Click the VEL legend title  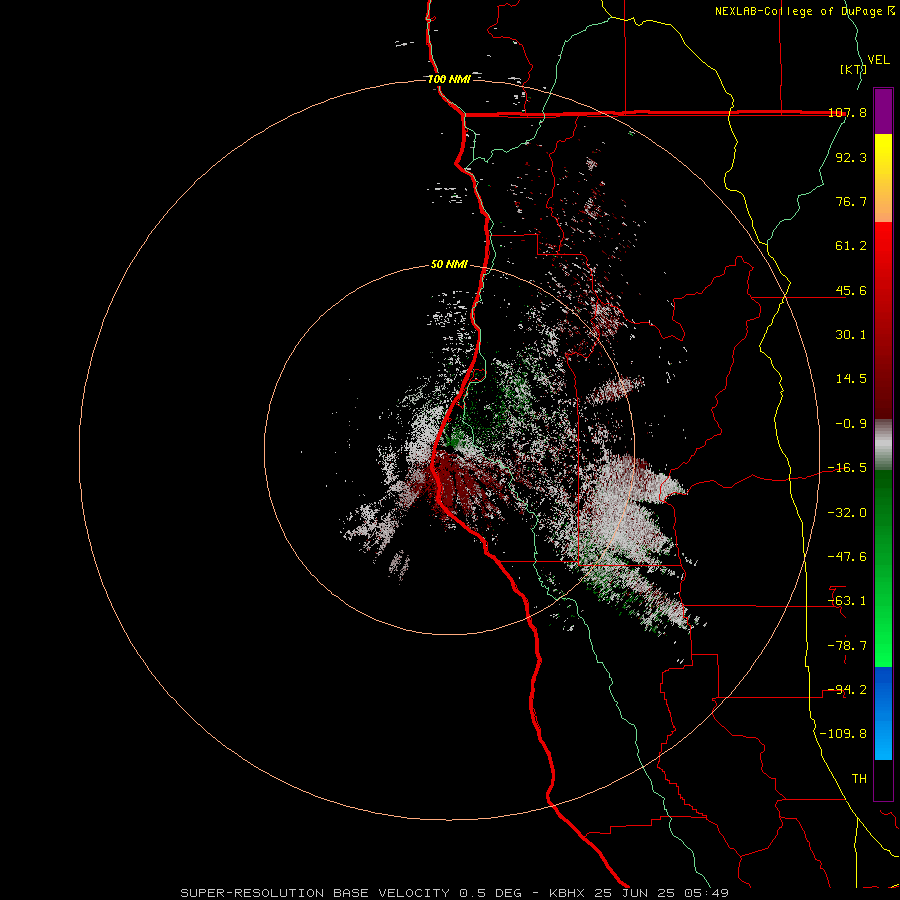(x=878, y=60)
